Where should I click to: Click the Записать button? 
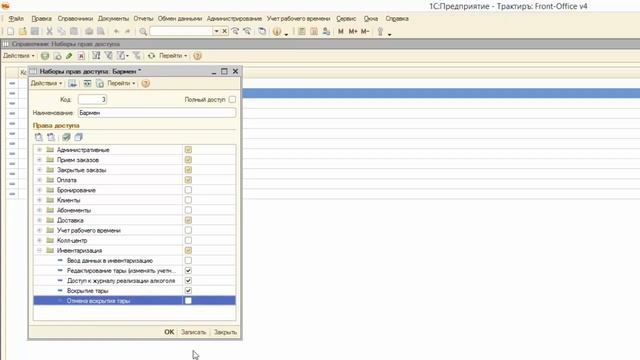point(193,332)
